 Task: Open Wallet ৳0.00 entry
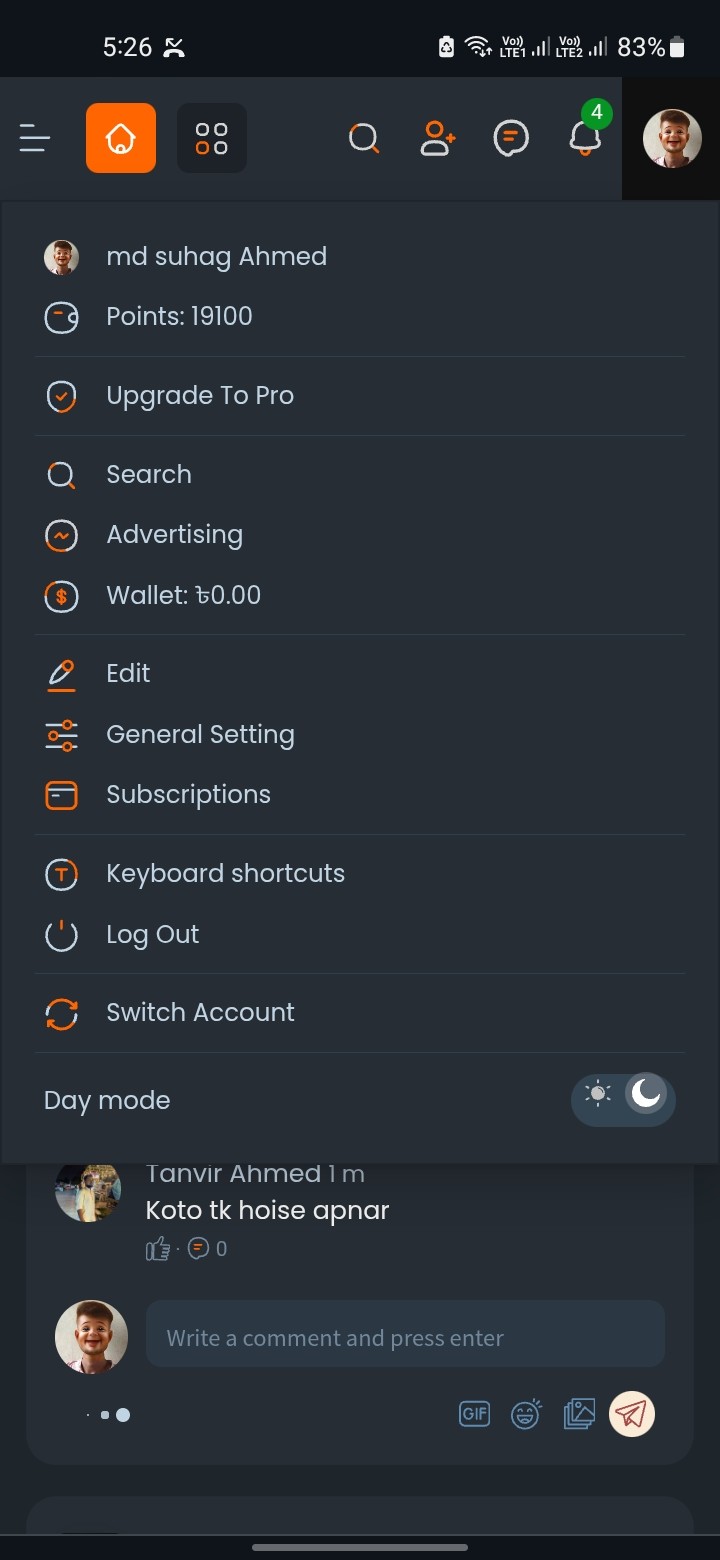[x=183, y=595]
